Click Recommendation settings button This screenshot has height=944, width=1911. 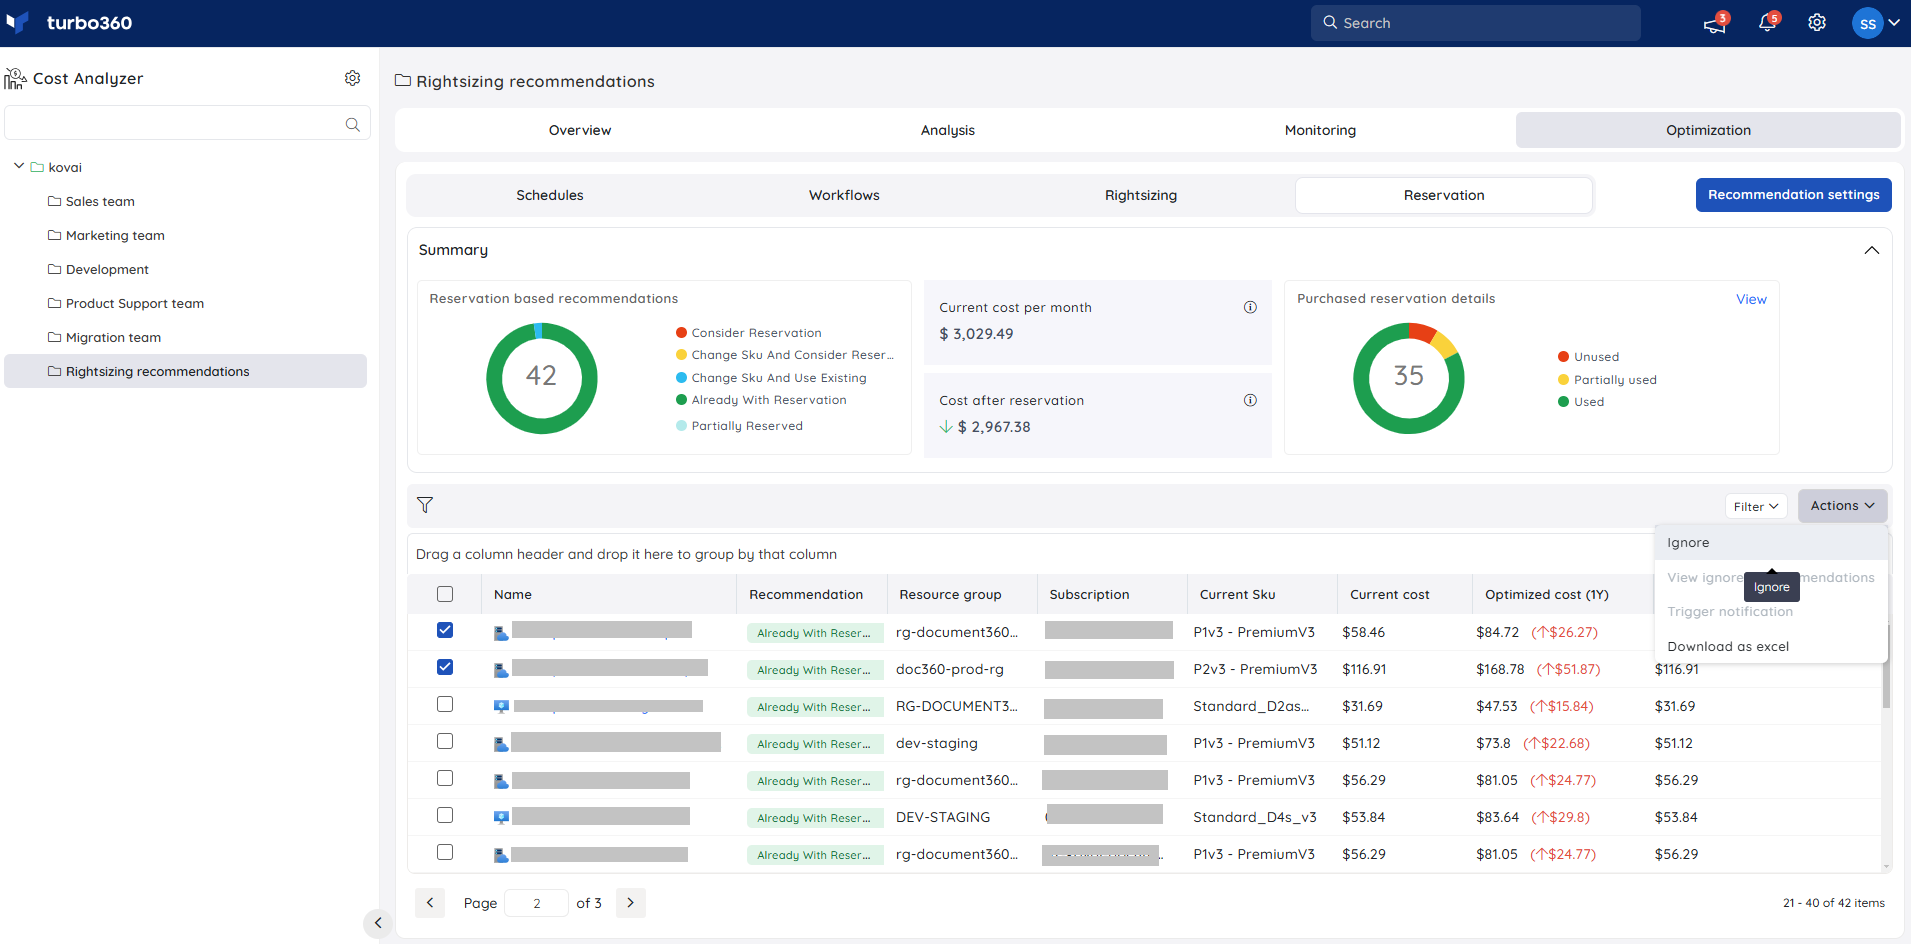click(1793, 195)
